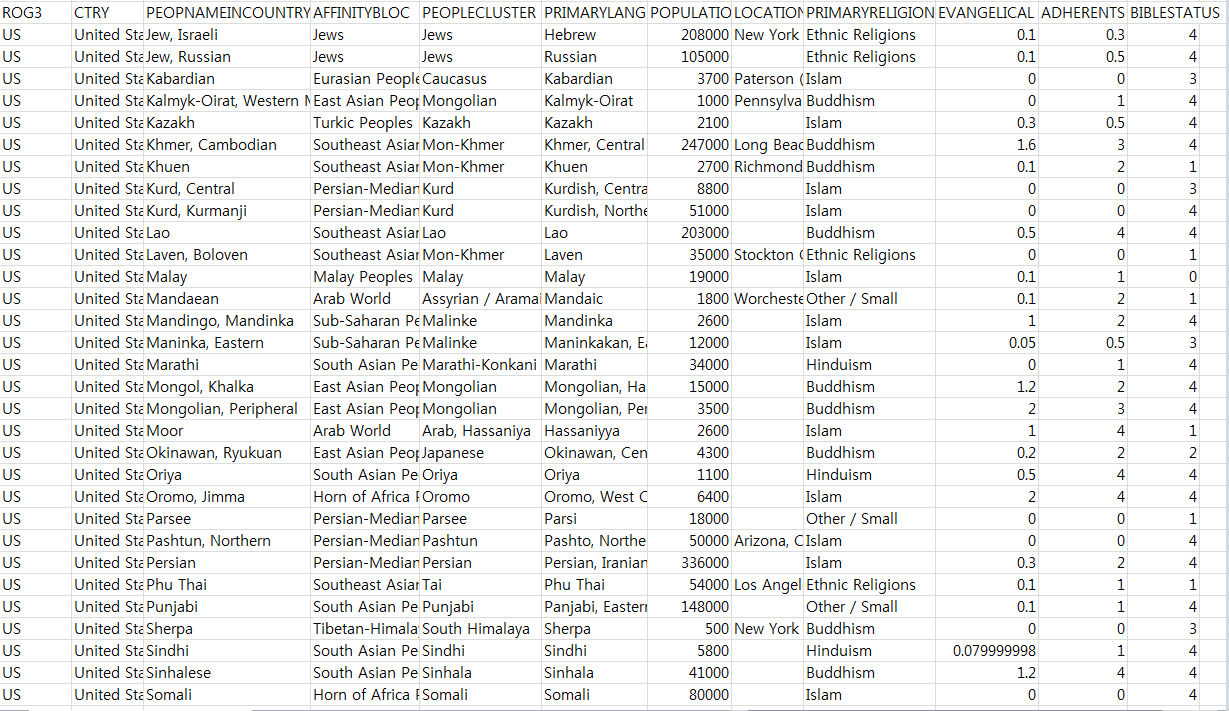The image size is (1229, 711).
Task: Select the population cell 247000
Action: pos(690,145)
